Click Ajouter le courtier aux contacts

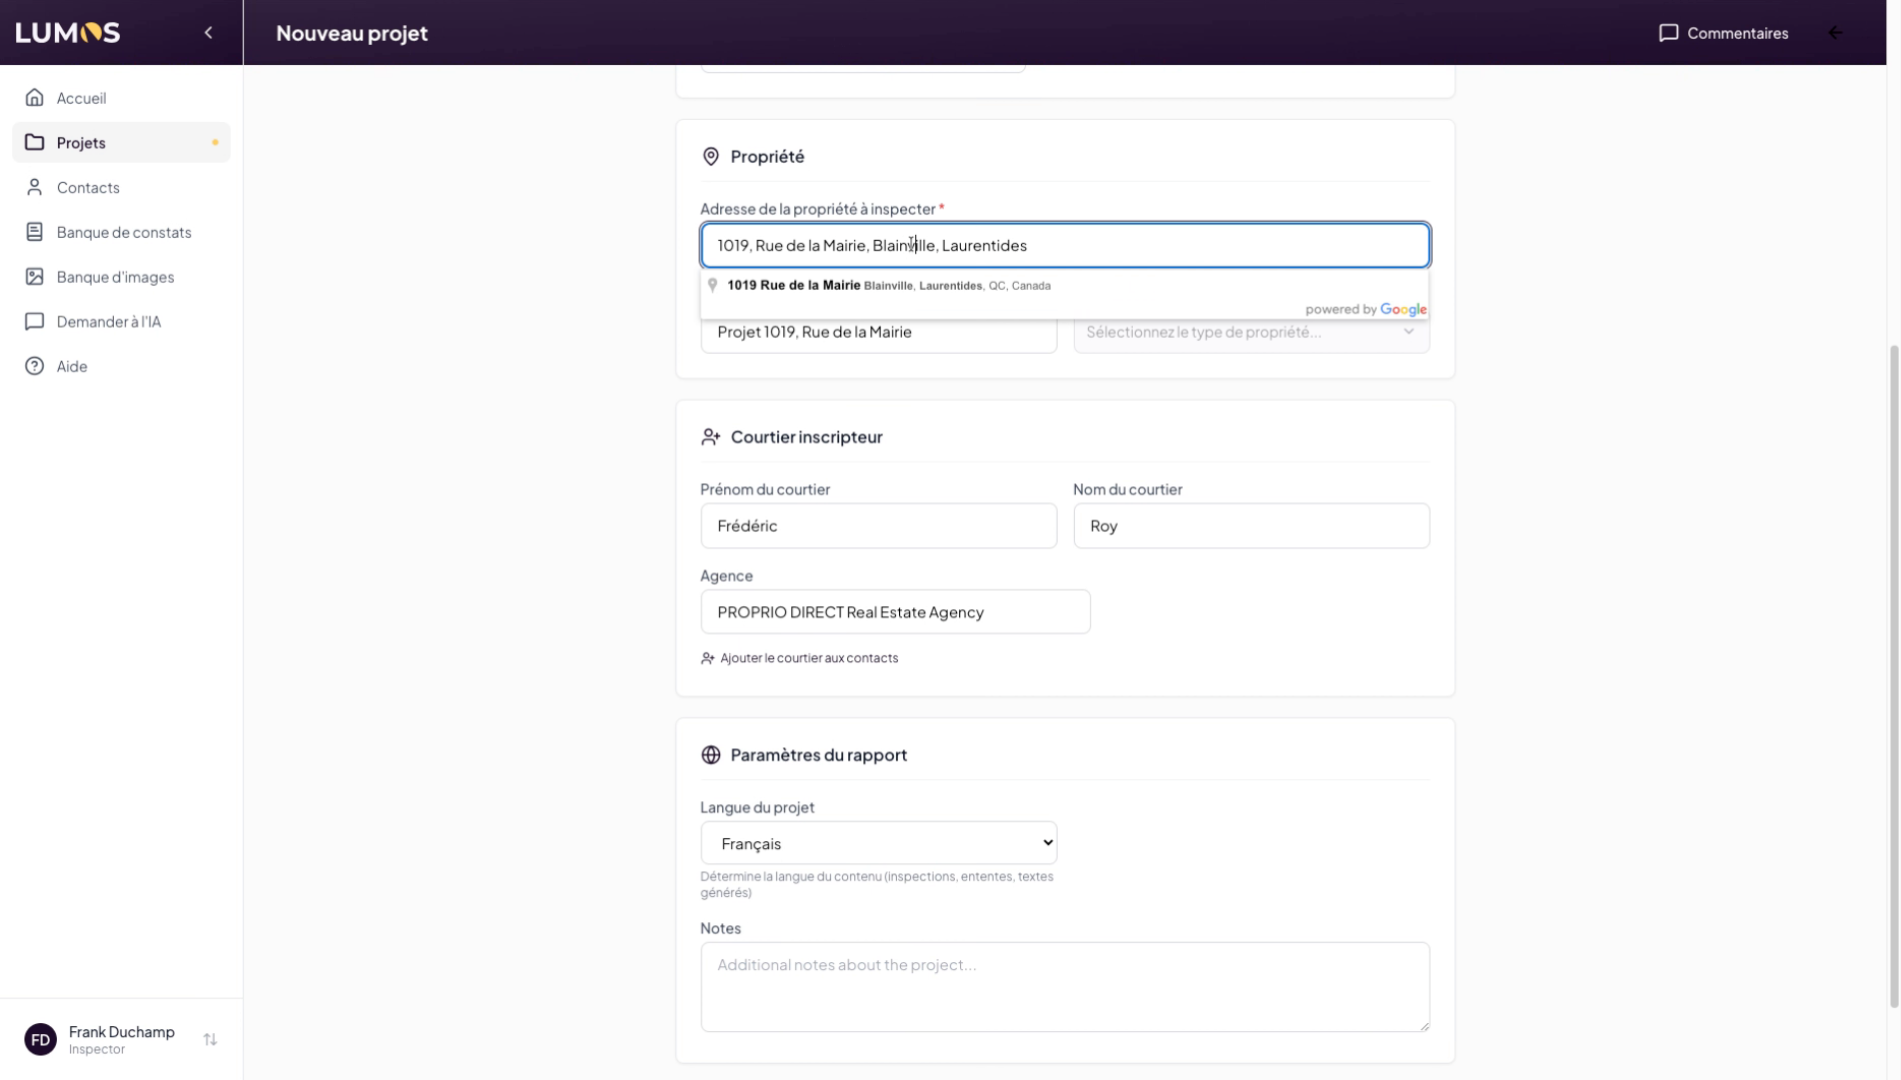pyautogui.click(x=808, y=658)
